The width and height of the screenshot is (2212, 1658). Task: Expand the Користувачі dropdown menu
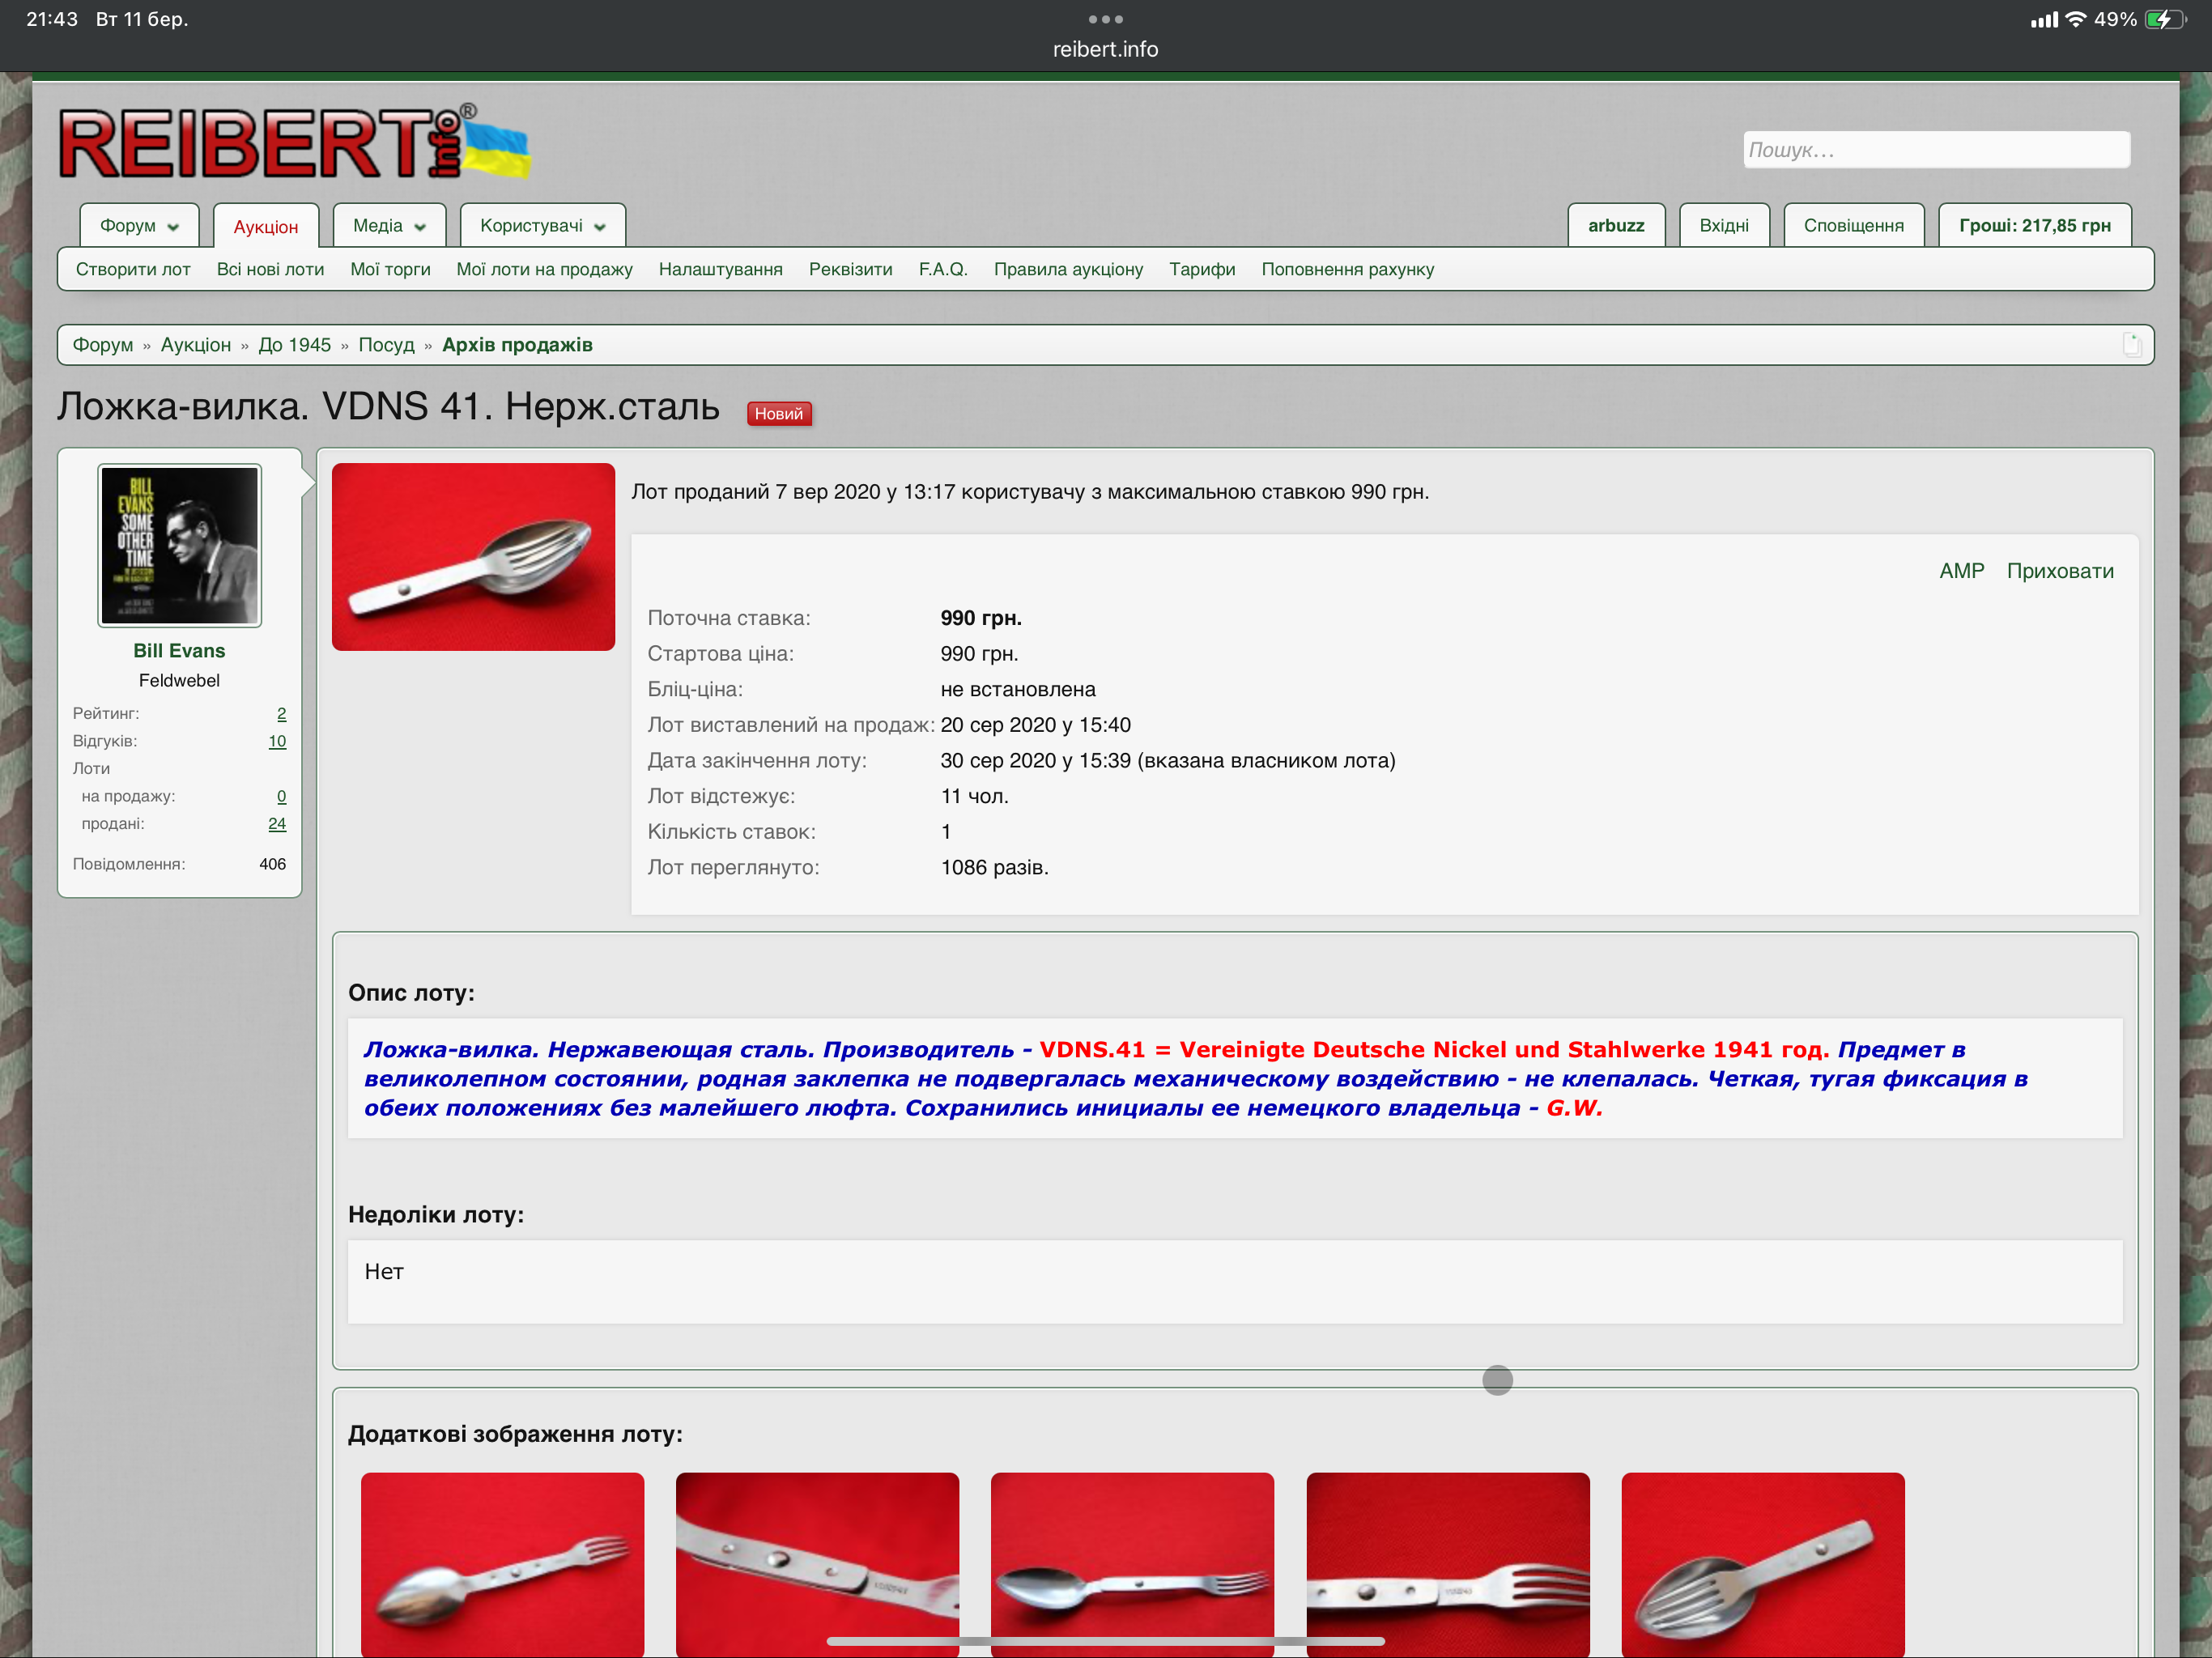(x=542, y=226)
